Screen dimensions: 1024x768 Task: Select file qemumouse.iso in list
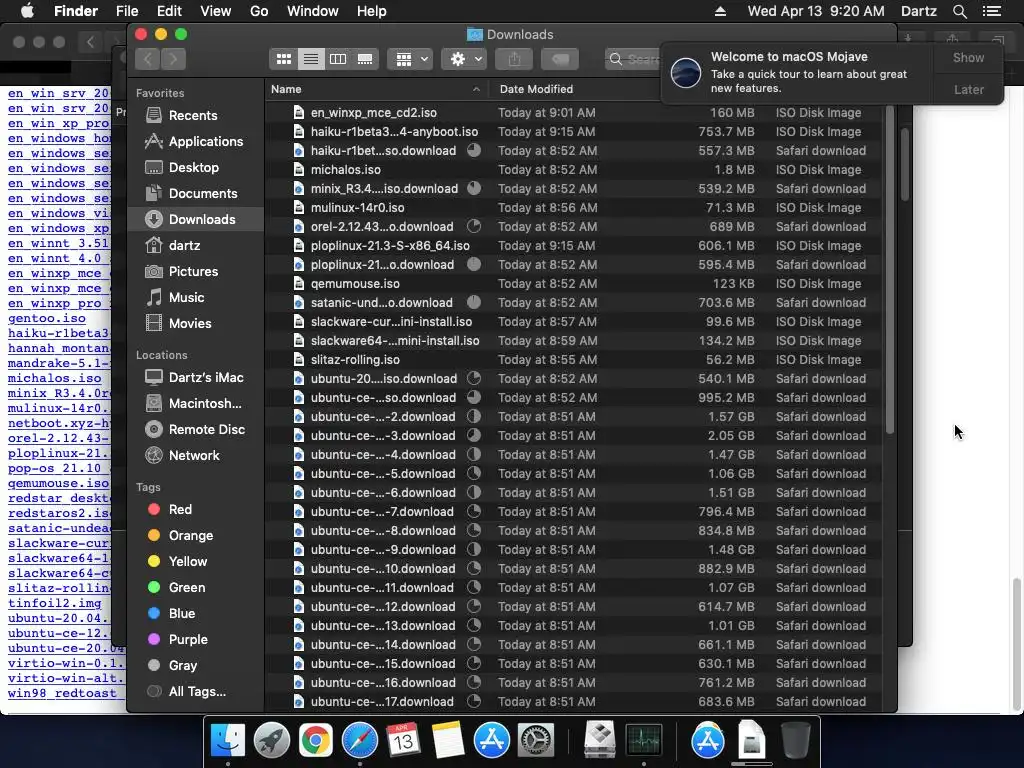(x=575, y=283)
